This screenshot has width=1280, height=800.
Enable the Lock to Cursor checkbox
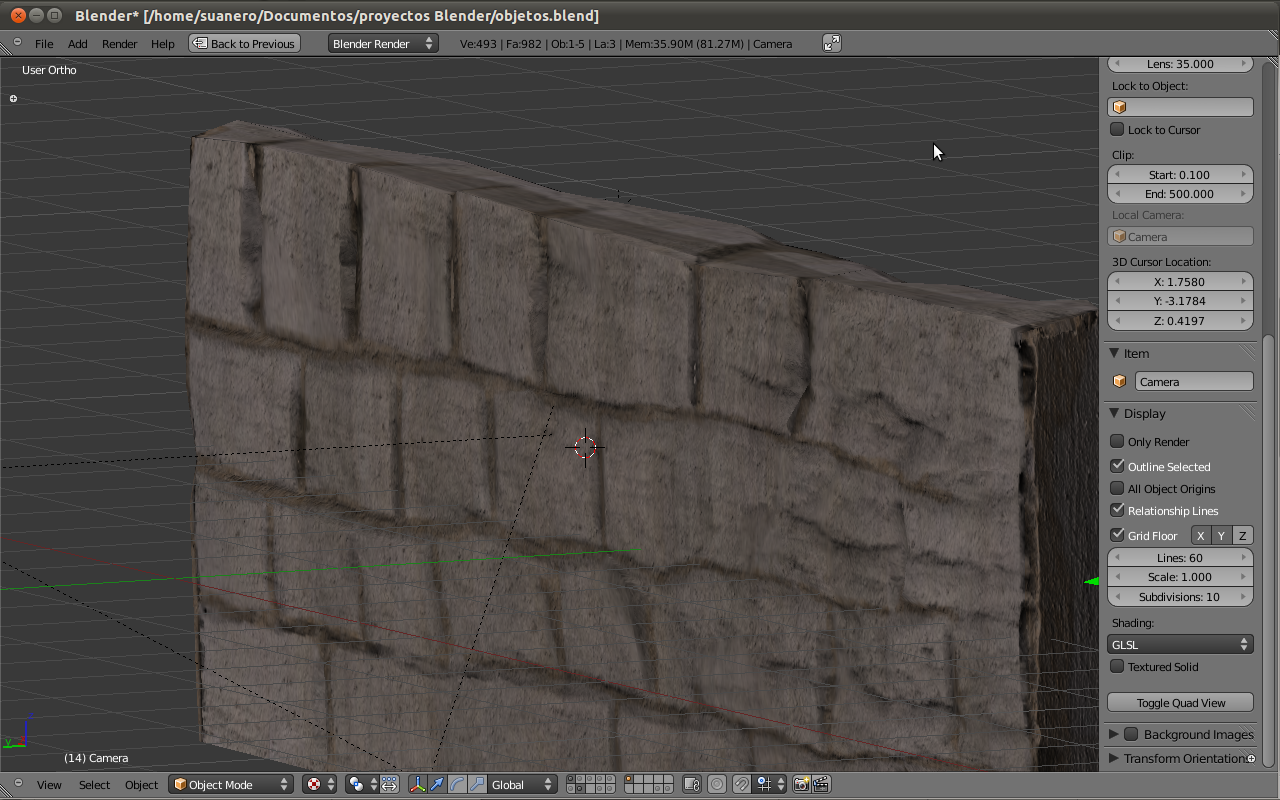[x=1118, y=129]
